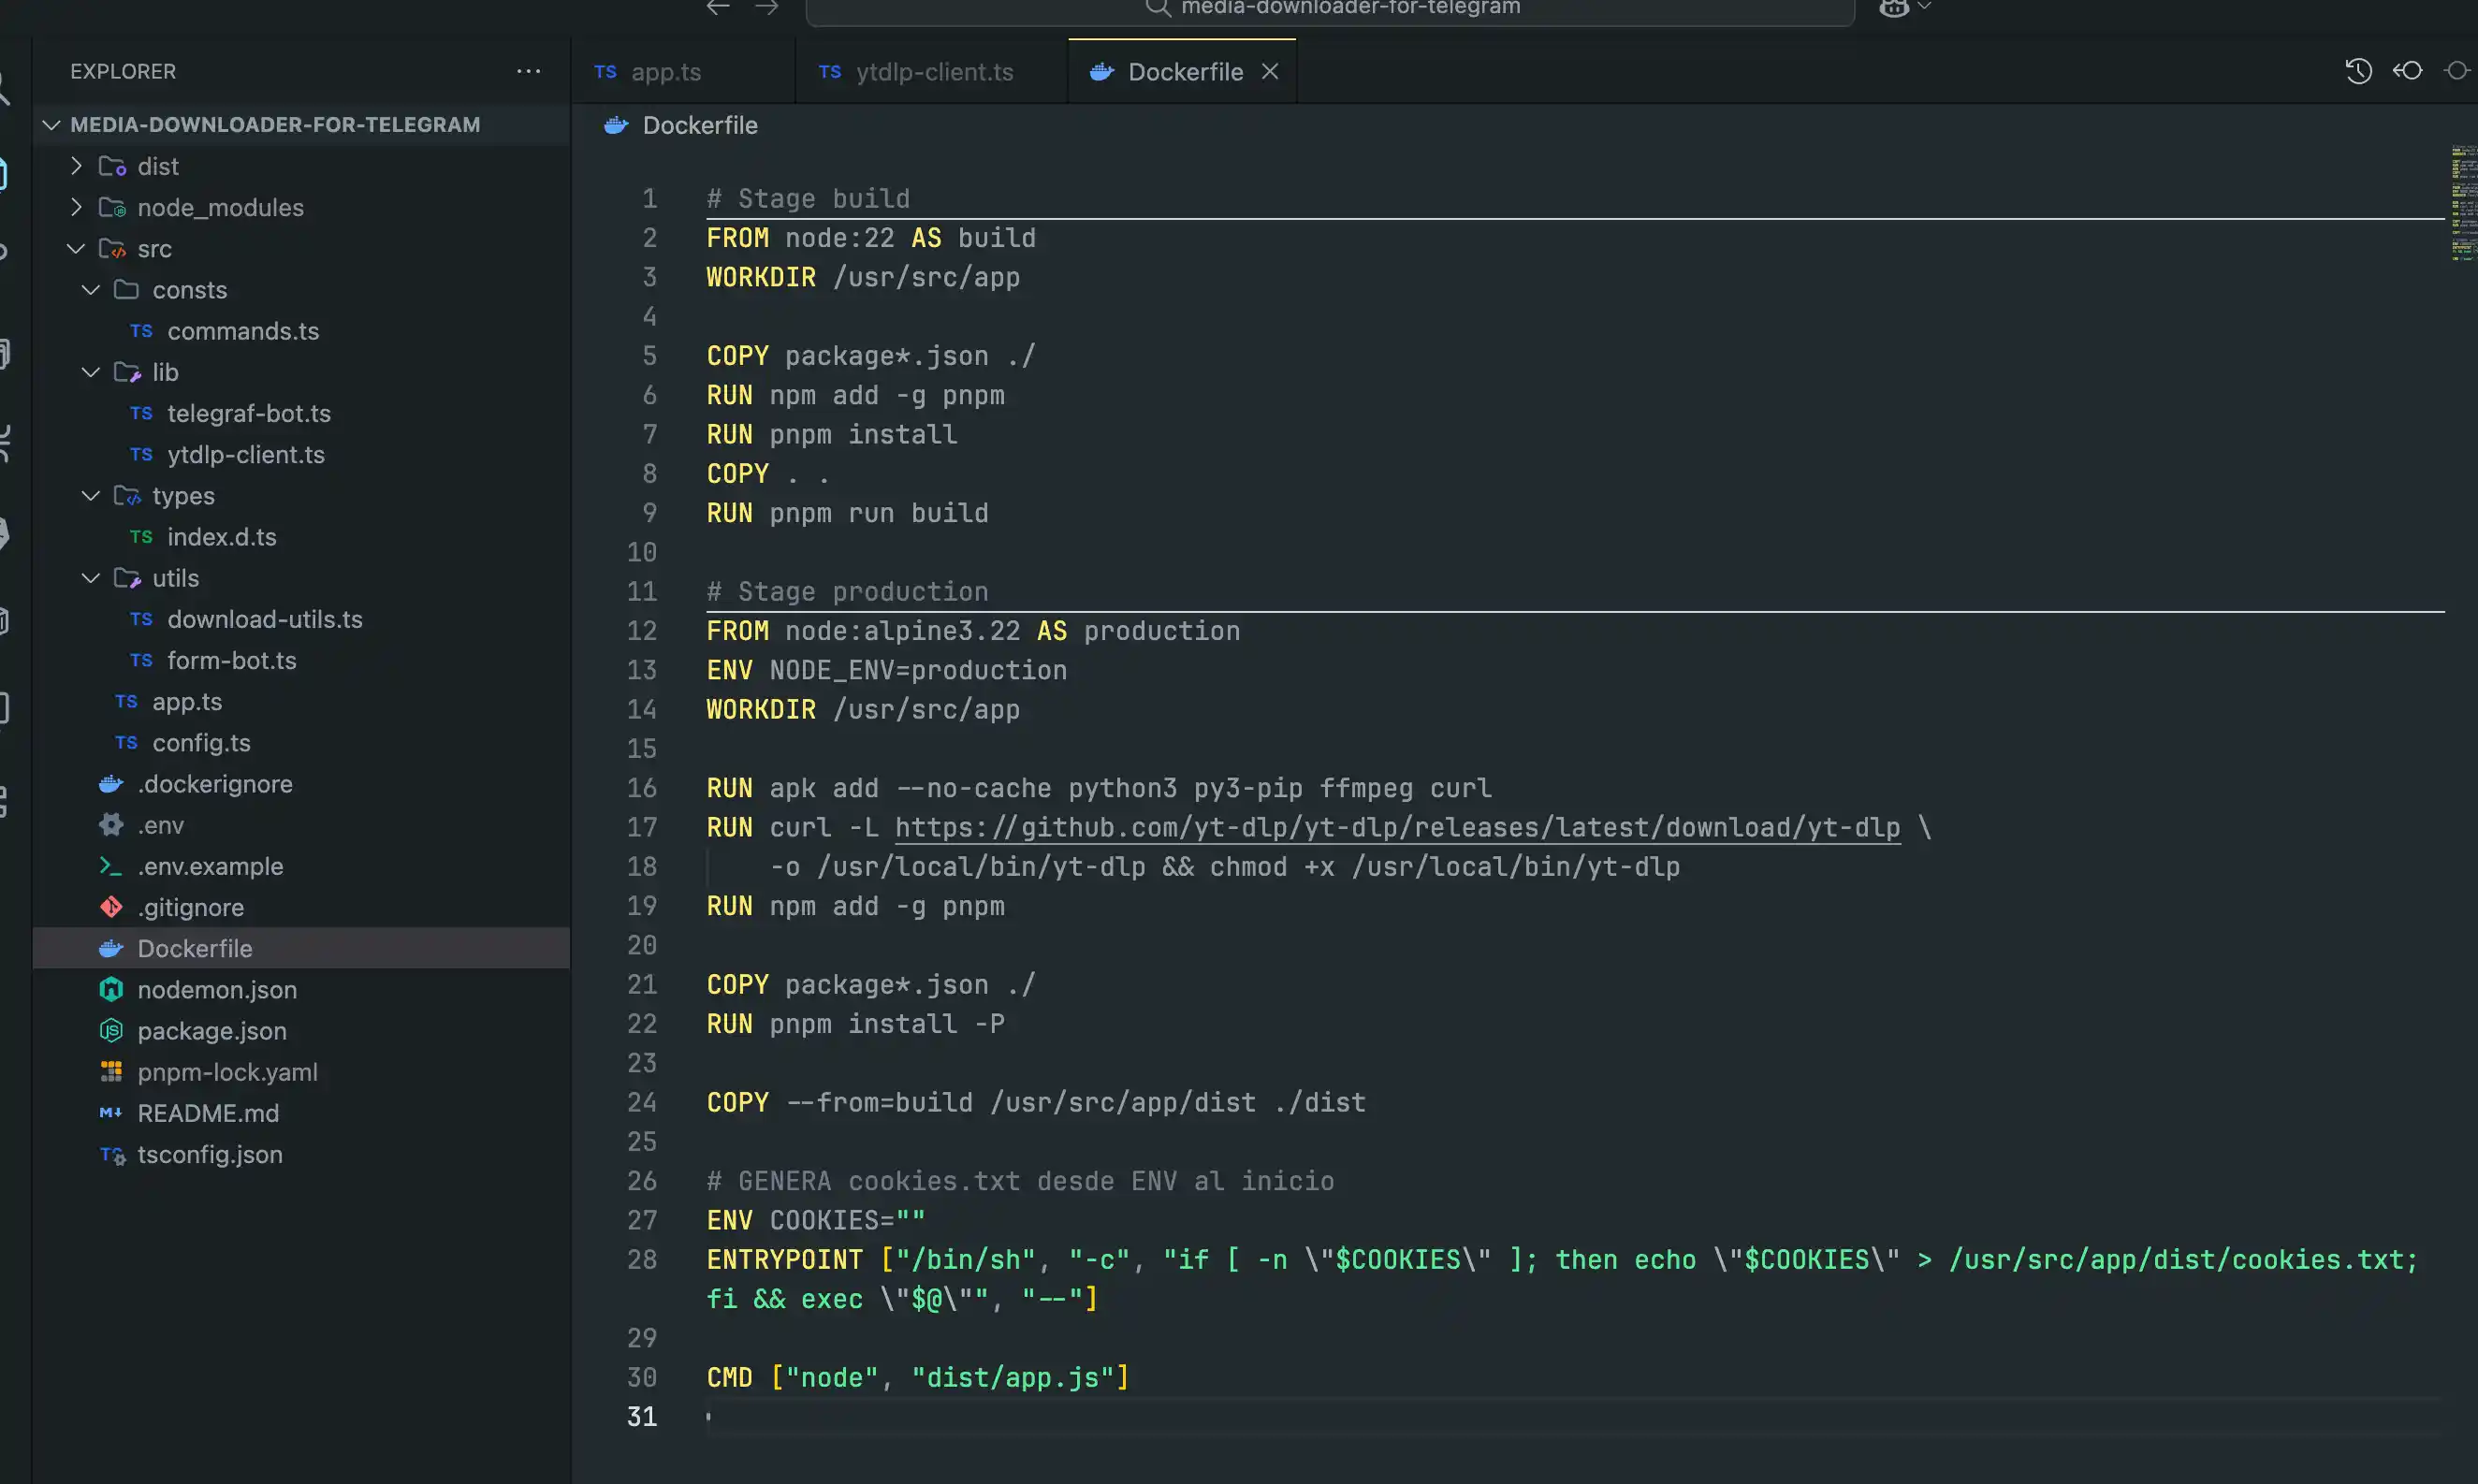Click the nodemon hexagon icon of nodemon.json
The image size is (2478, 1484).
tap(111, 990)
